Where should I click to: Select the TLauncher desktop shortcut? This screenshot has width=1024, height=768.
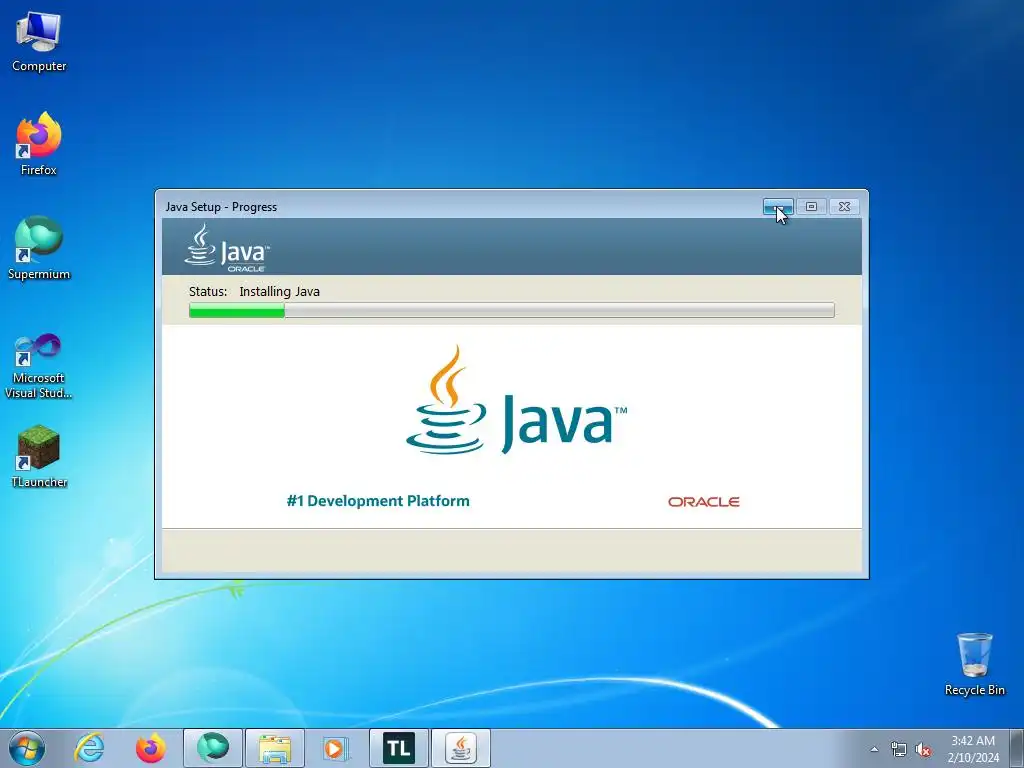pyautogui.click(x=39, y=456)
